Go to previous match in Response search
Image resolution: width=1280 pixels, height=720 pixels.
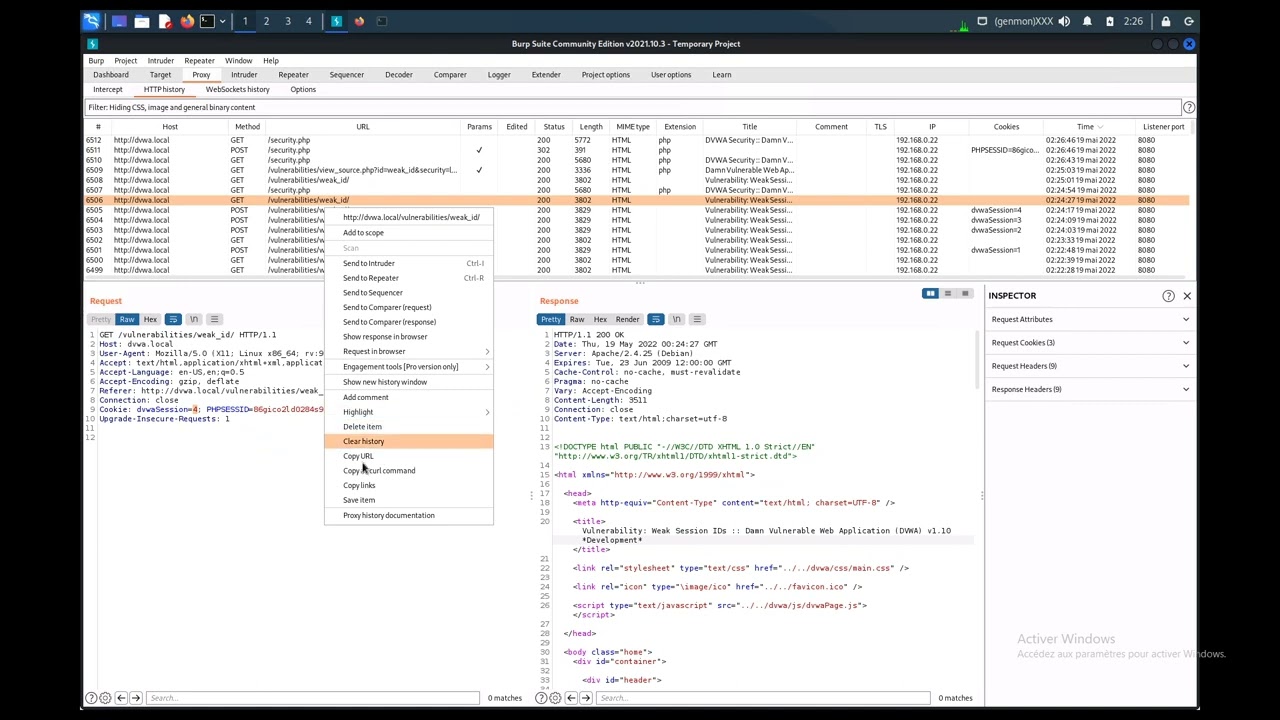pyautogui.click(x=571, y=698)
